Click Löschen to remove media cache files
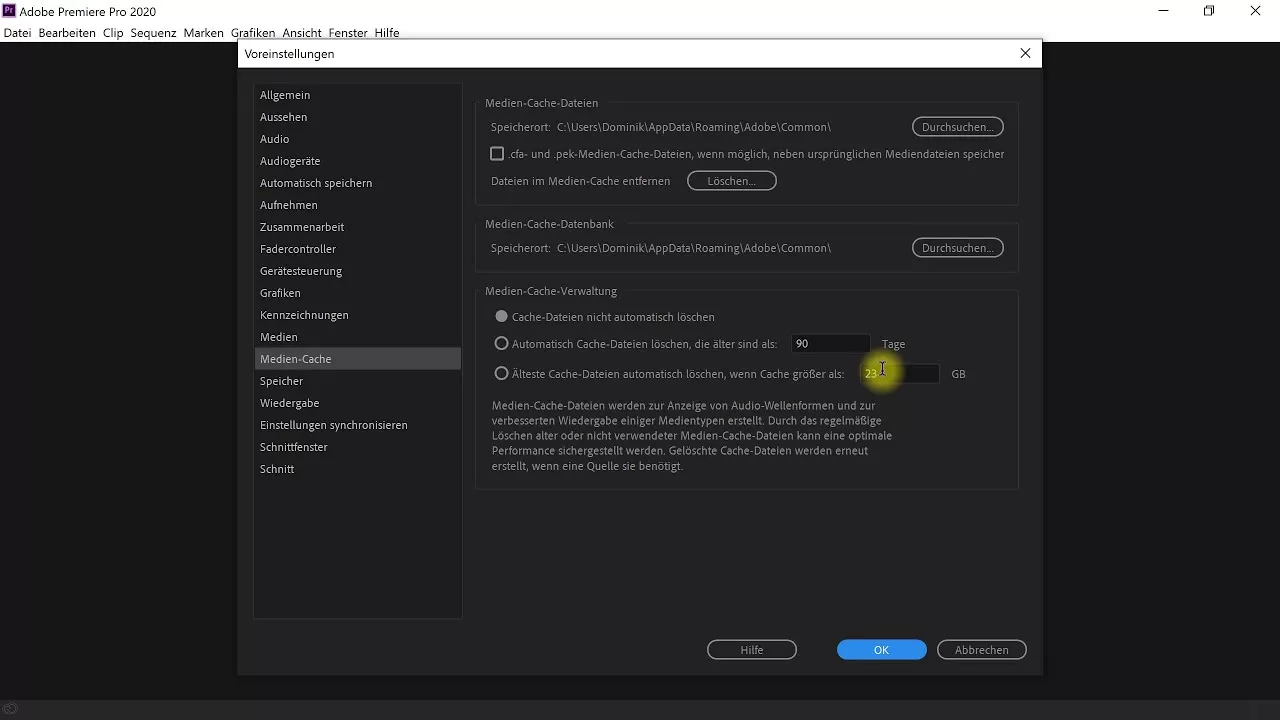 (731, 180)
